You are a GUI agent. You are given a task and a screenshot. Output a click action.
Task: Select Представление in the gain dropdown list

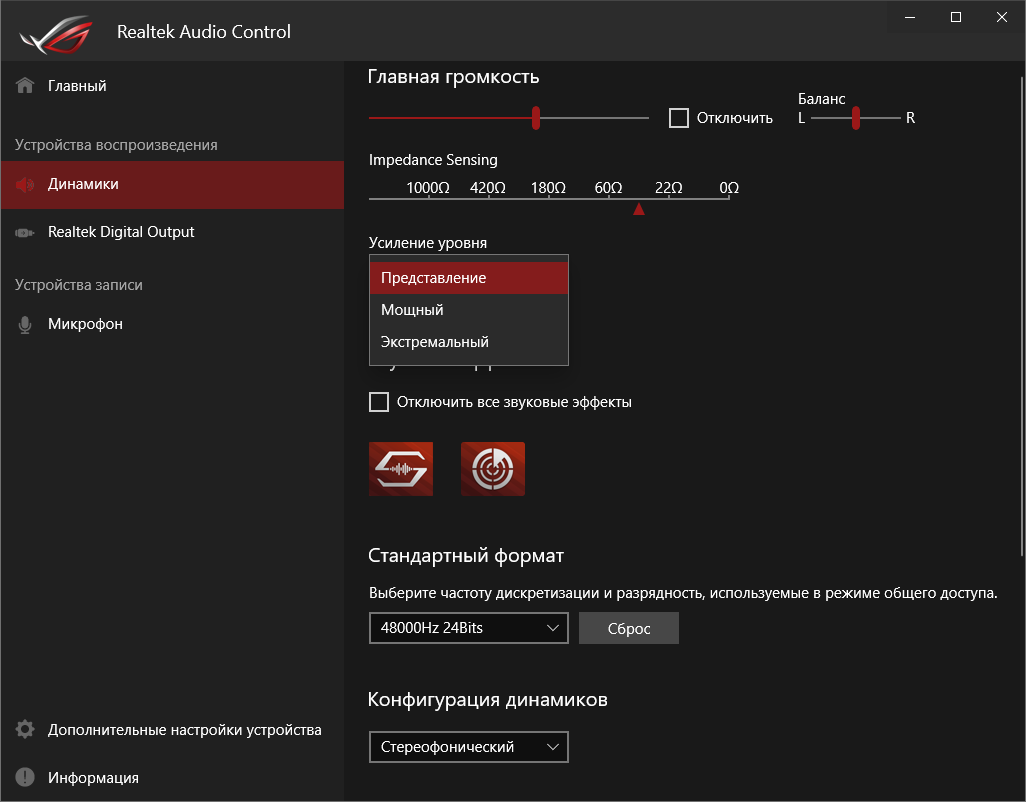pos(468,278)
